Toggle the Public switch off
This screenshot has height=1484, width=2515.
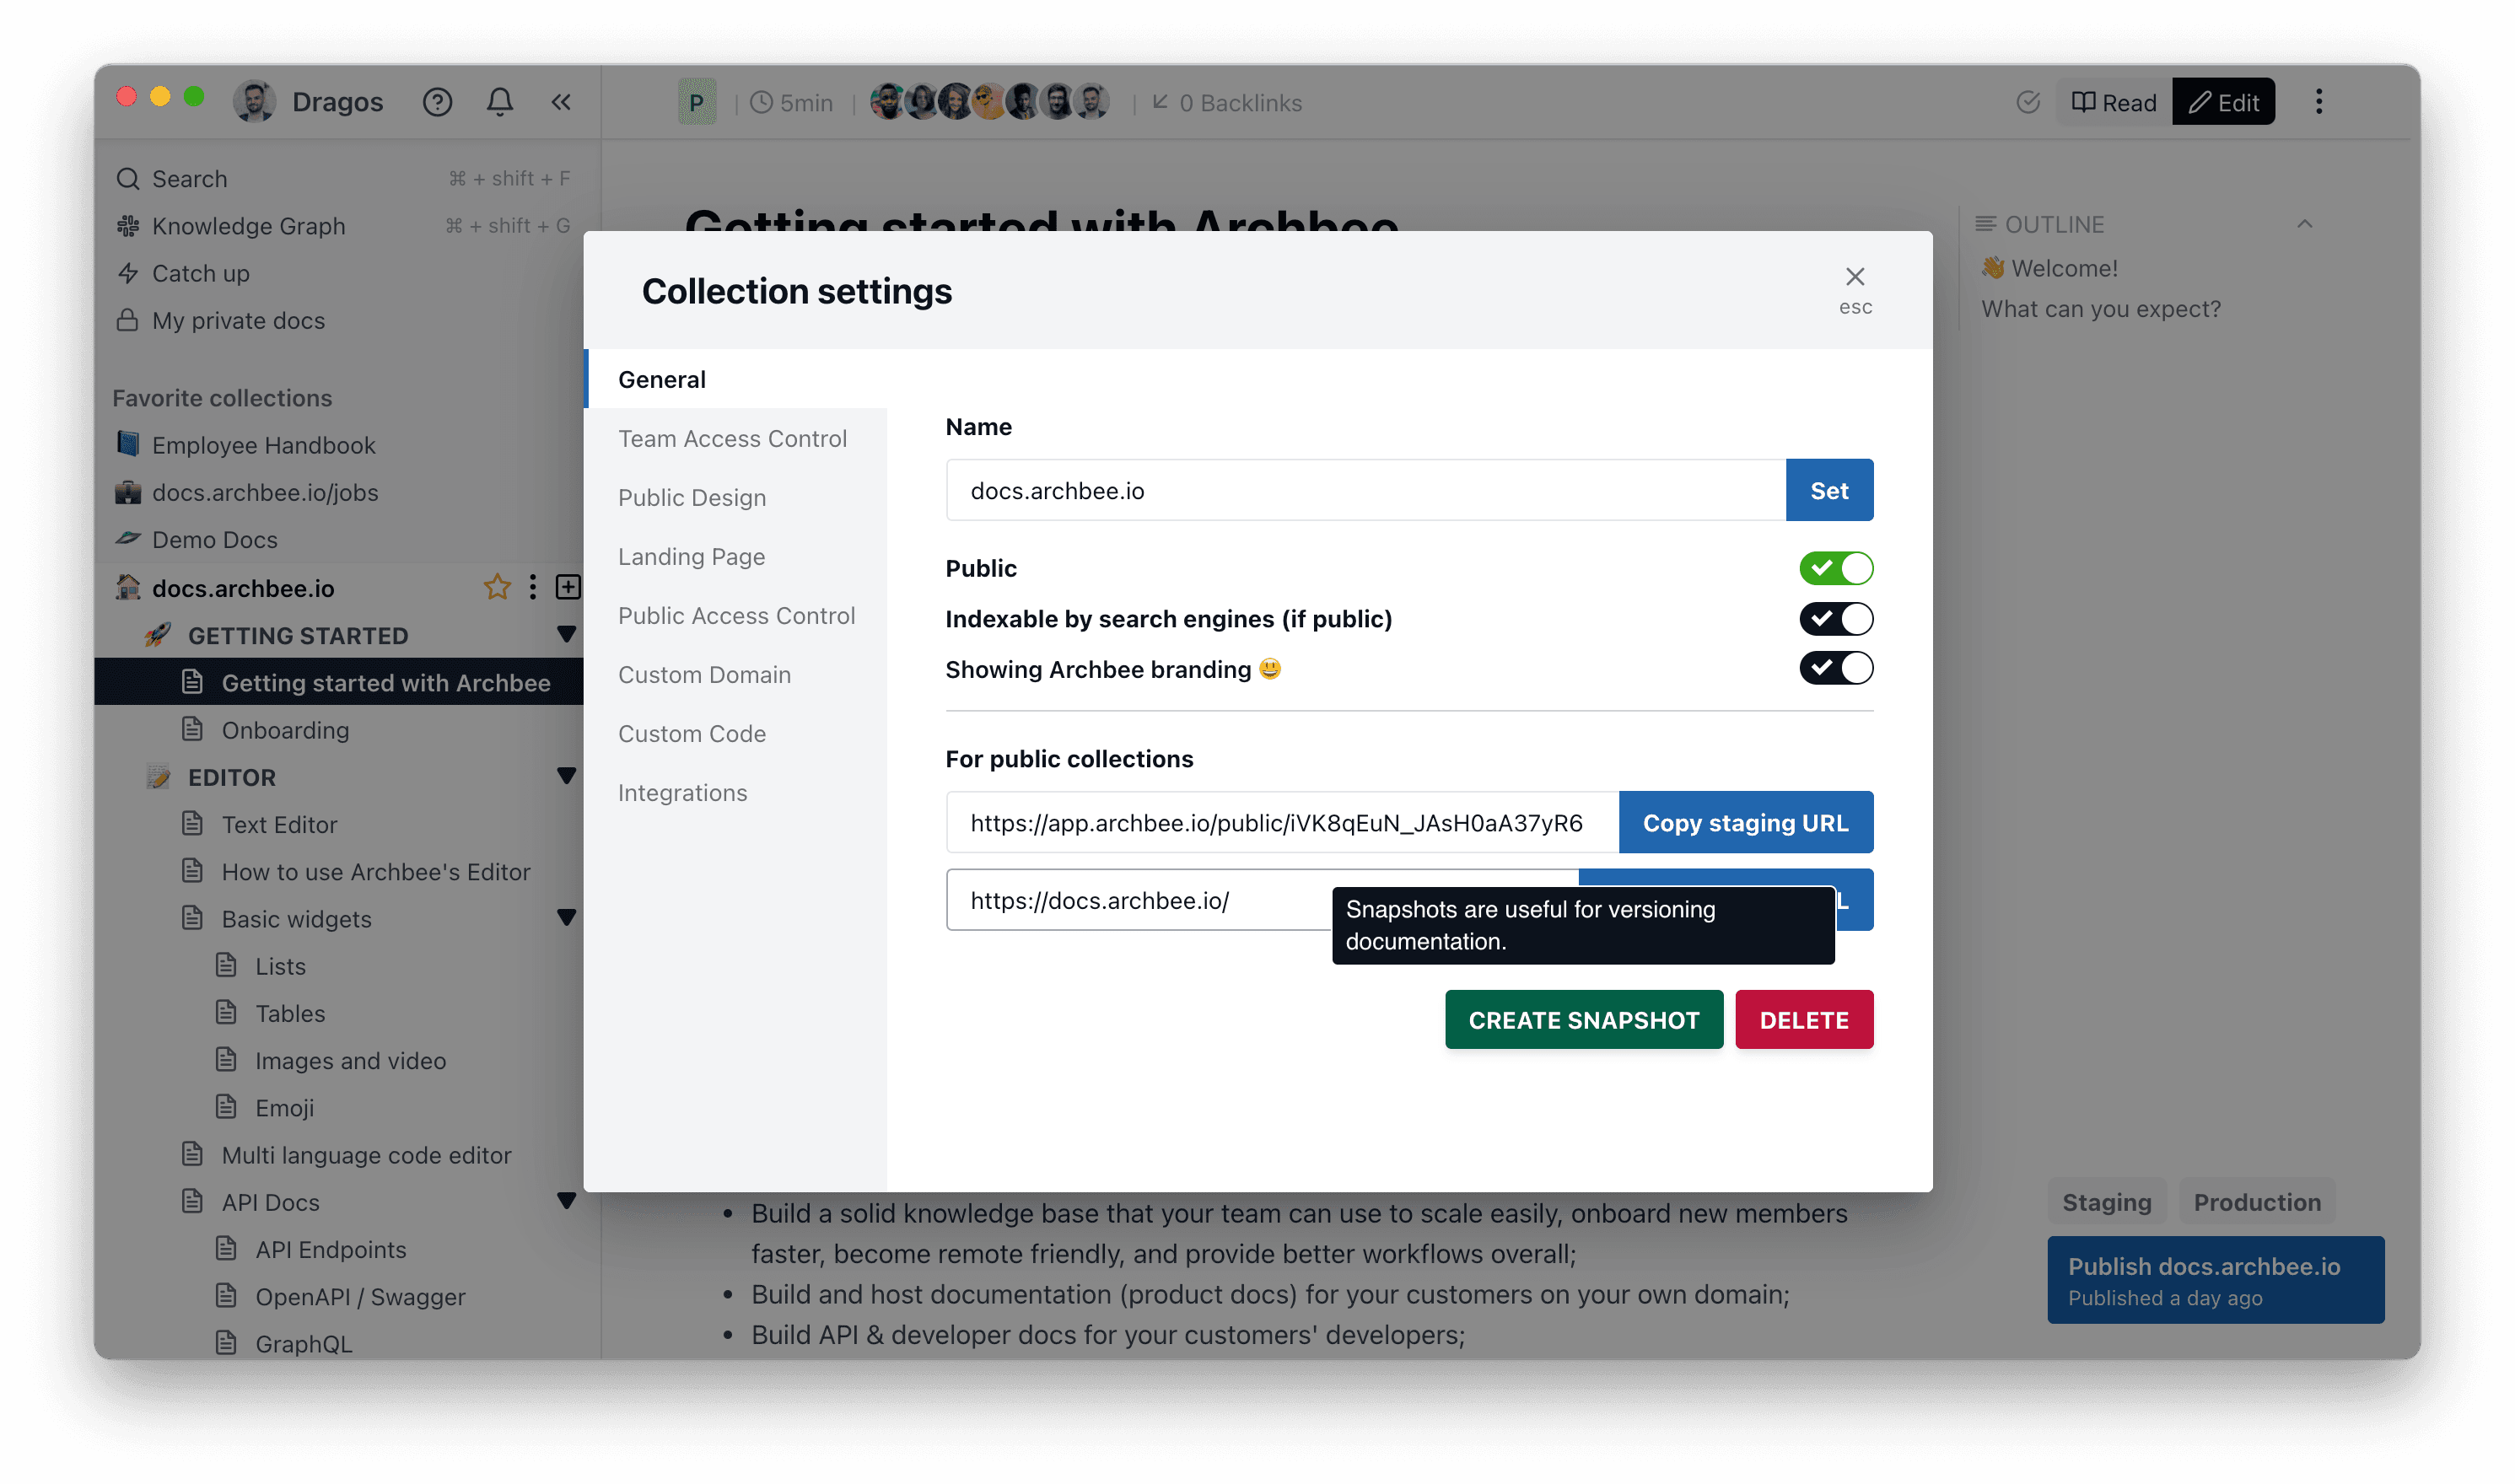click(1836, 568)
